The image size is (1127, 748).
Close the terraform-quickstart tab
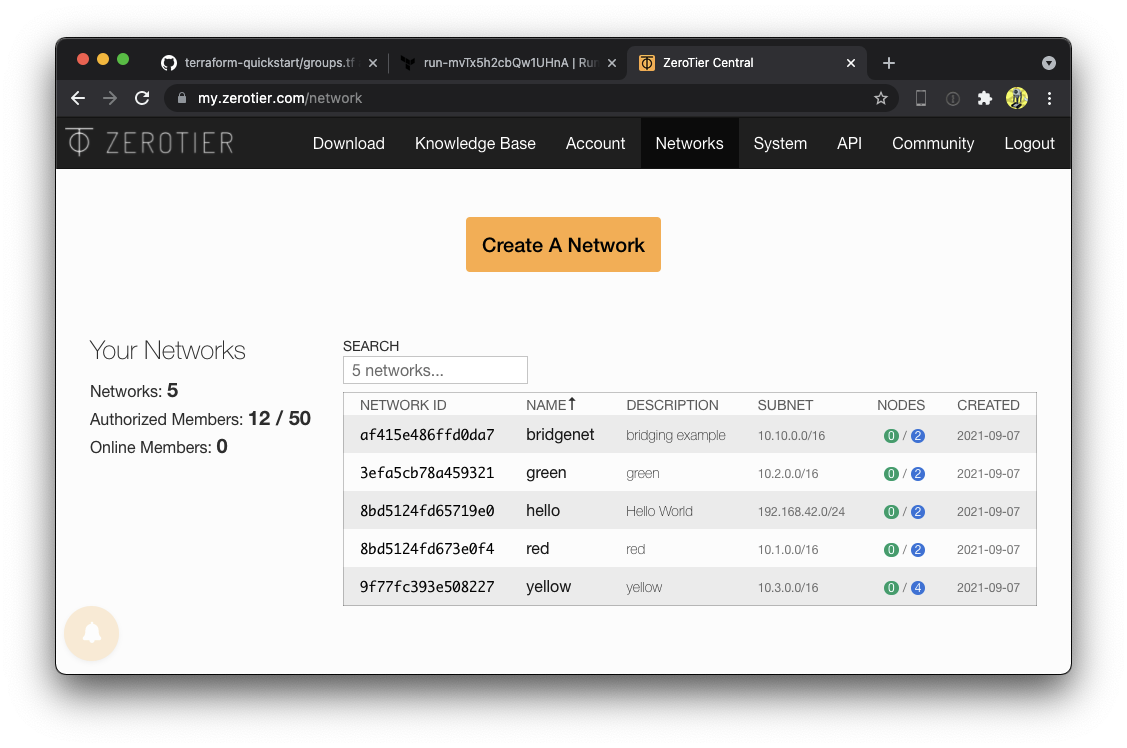coord(372,63)
